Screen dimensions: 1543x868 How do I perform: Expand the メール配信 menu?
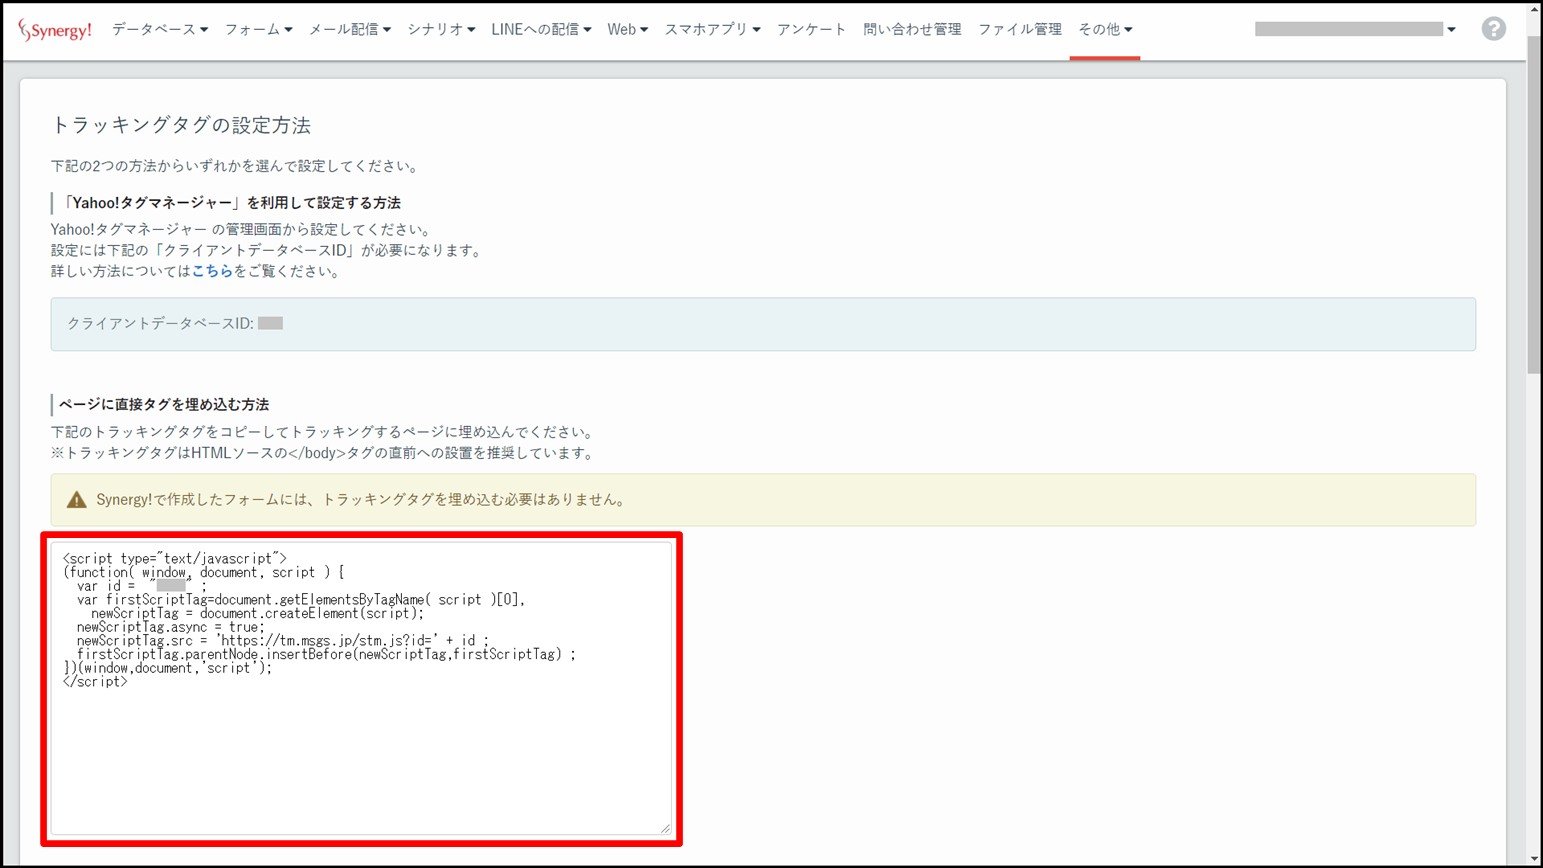pos(349,30)
